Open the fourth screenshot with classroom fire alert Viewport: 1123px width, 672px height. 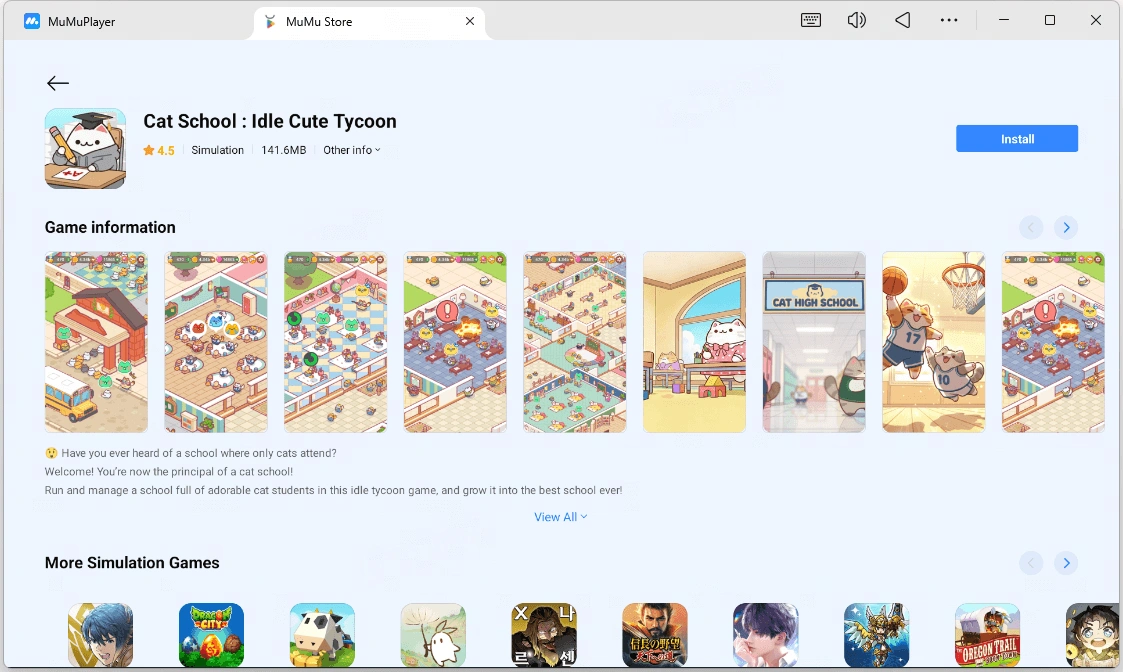point(456,342)
